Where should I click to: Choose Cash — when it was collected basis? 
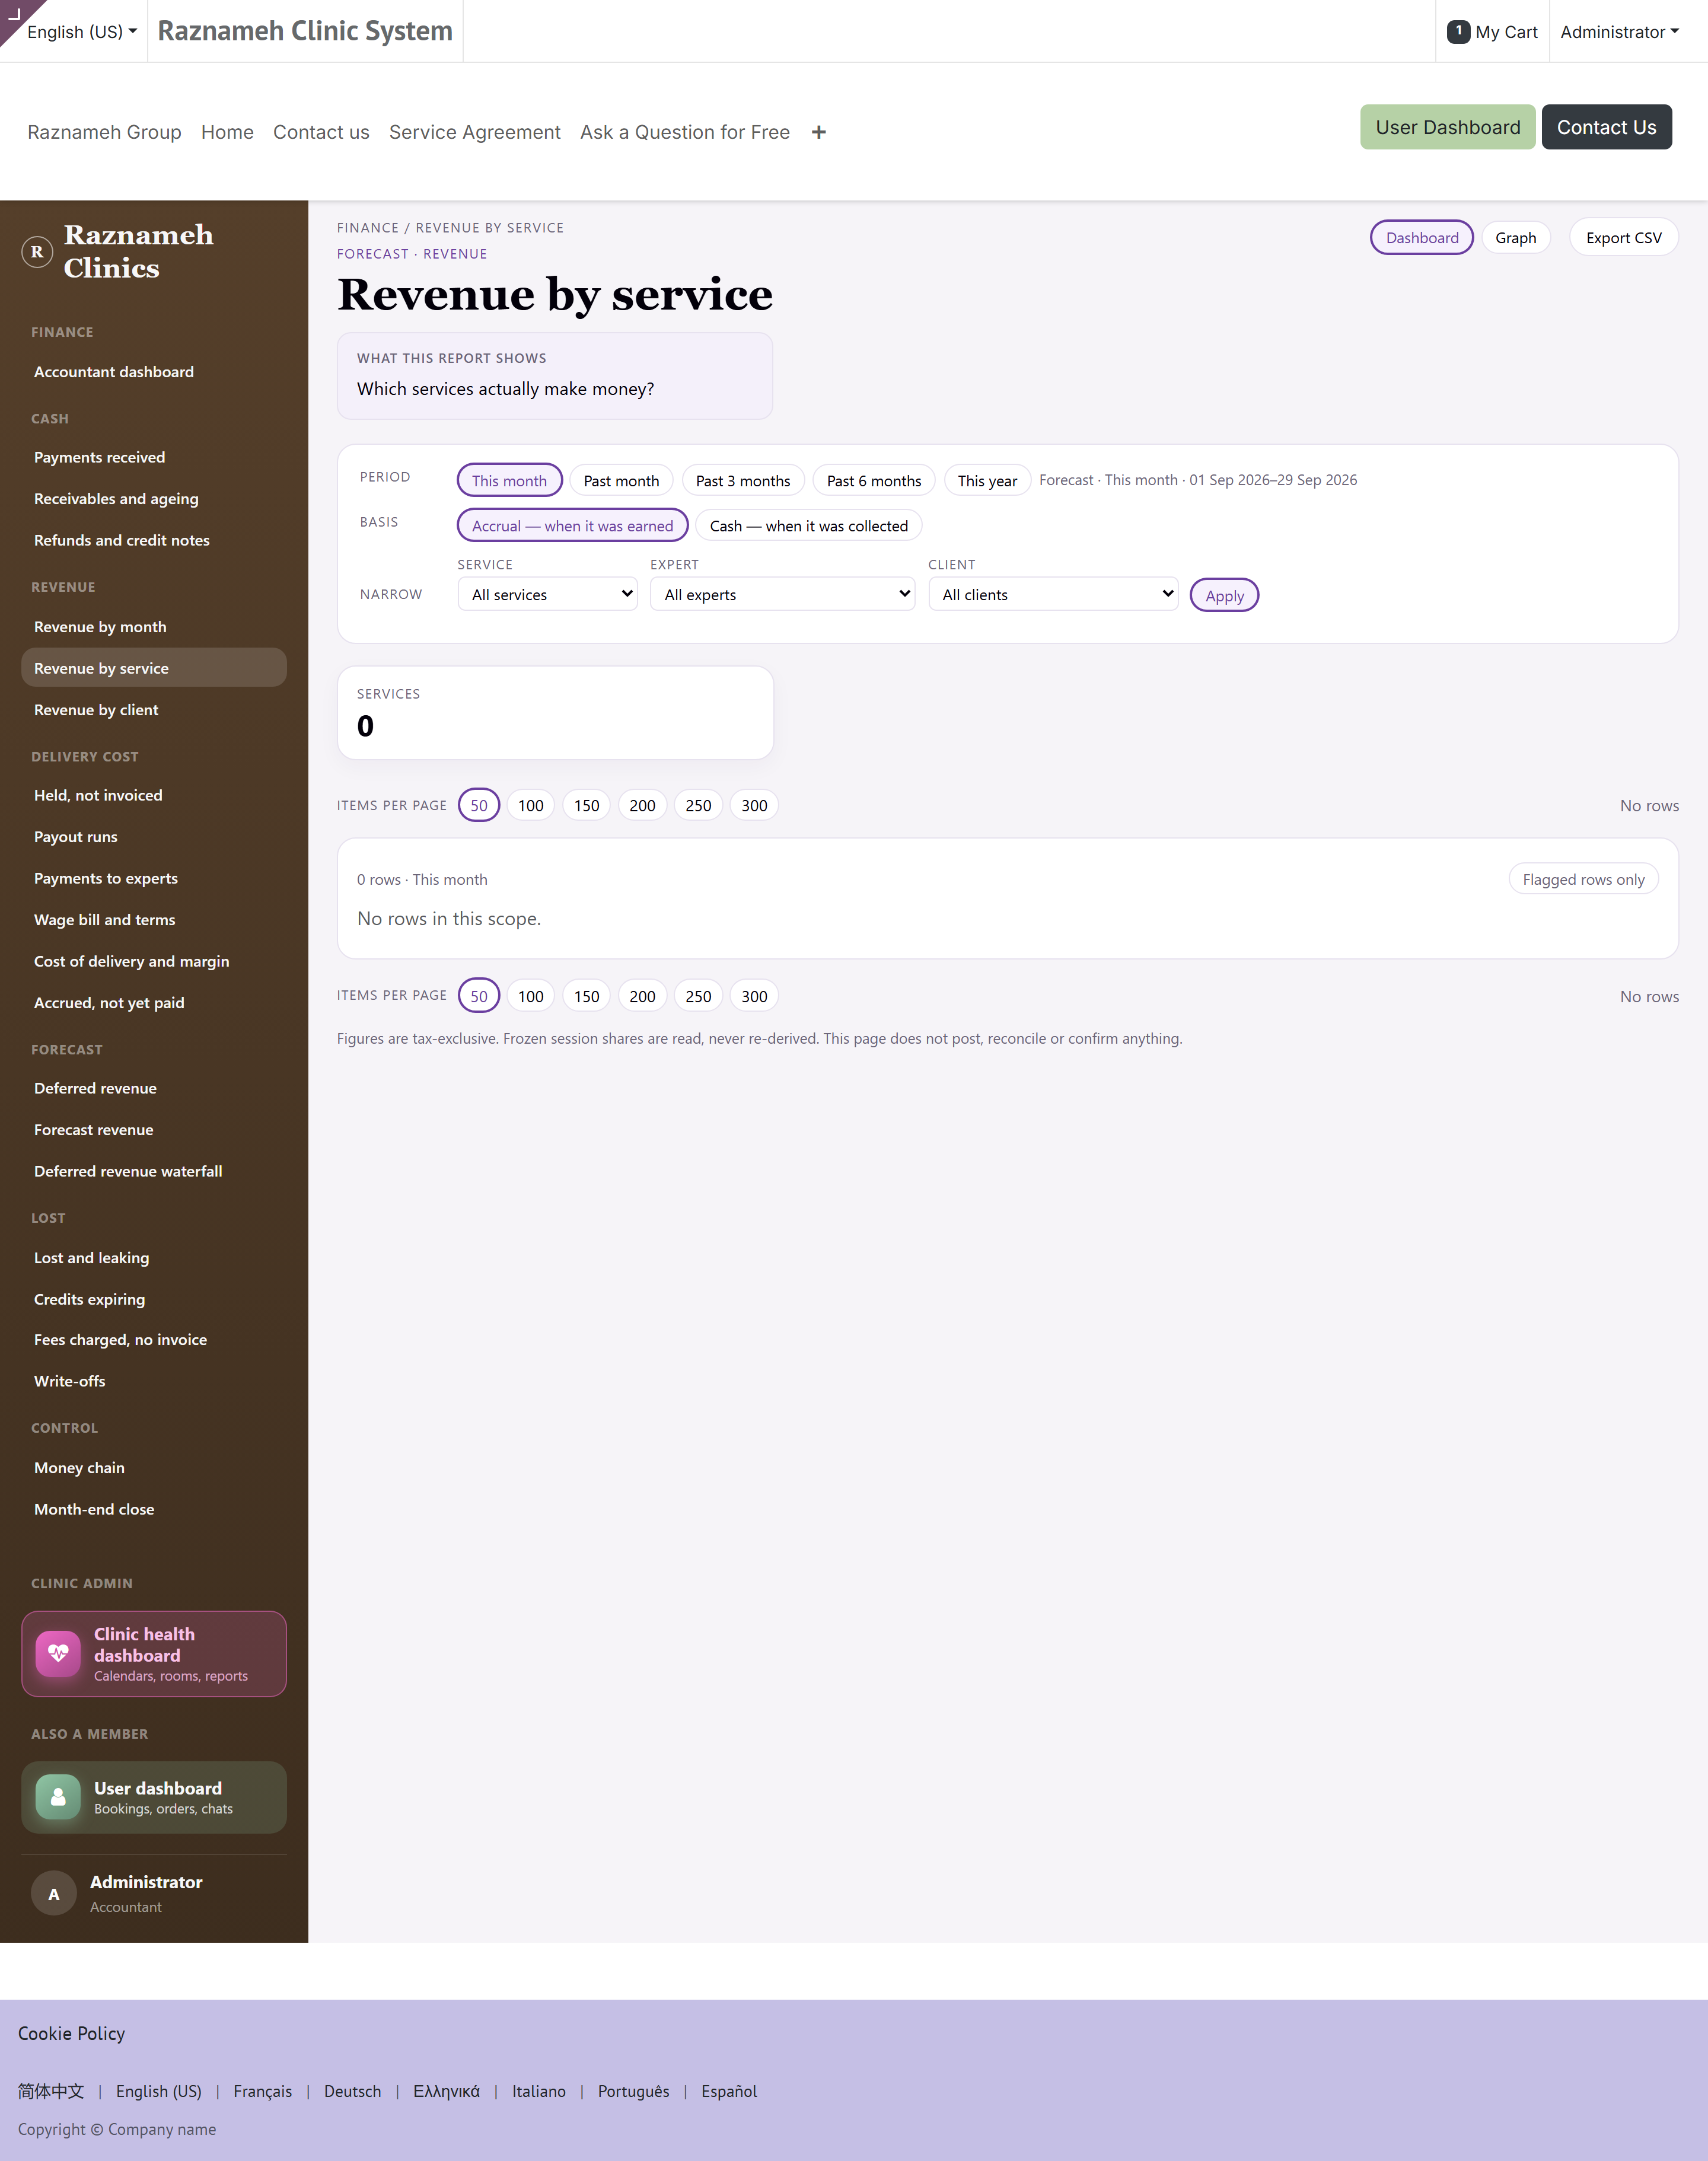click(x=809, y=525)
